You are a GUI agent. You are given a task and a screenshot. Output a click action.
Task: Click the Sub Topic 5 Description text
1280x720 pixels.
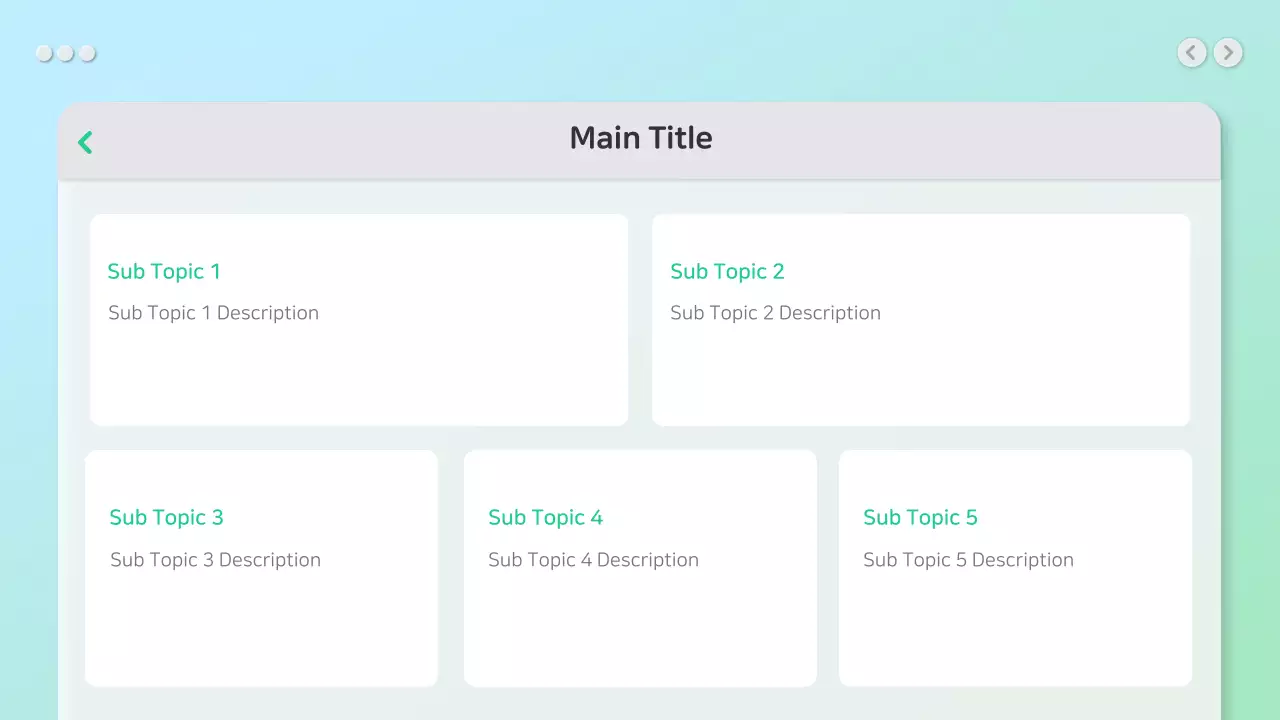[x=968, y=560]
